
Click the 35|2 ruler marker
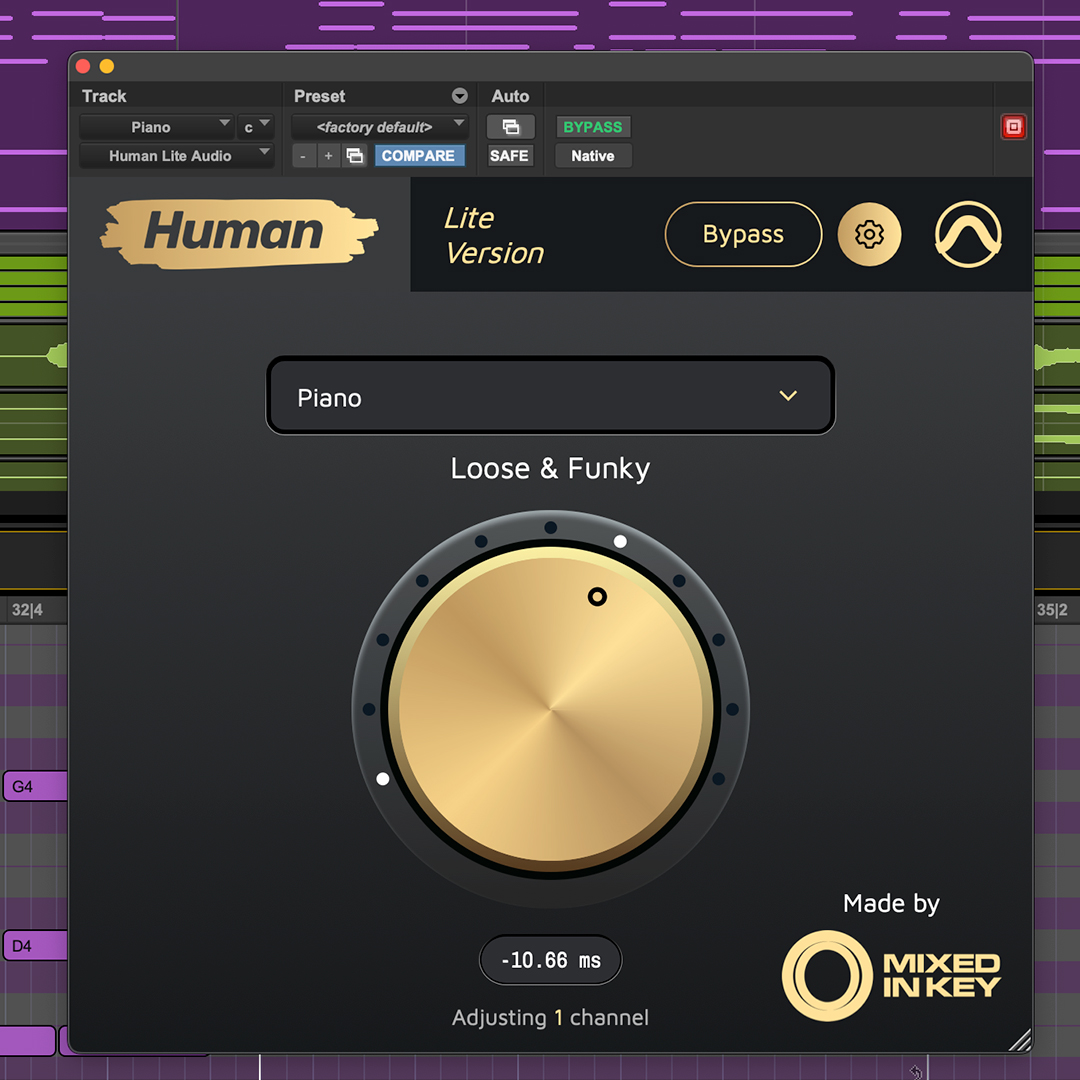(1052, 610)
